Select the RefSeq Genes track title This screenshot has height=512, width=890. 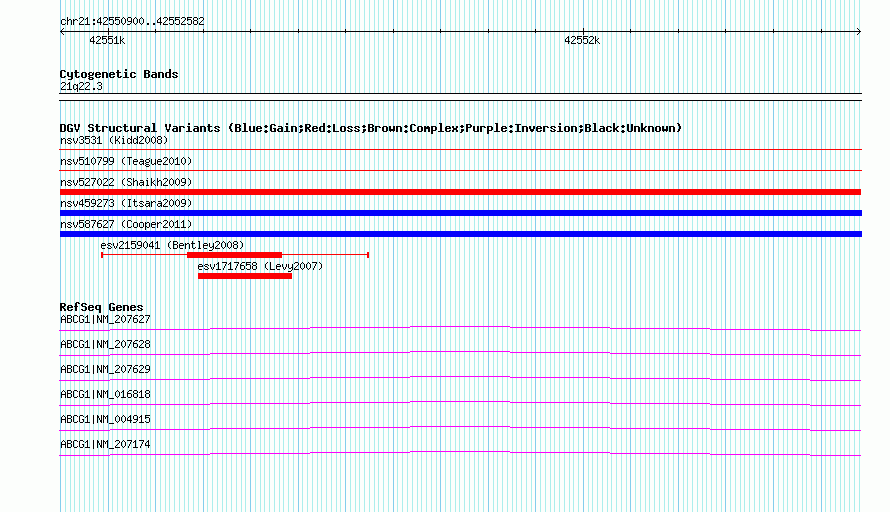click(x=101, y=307)
